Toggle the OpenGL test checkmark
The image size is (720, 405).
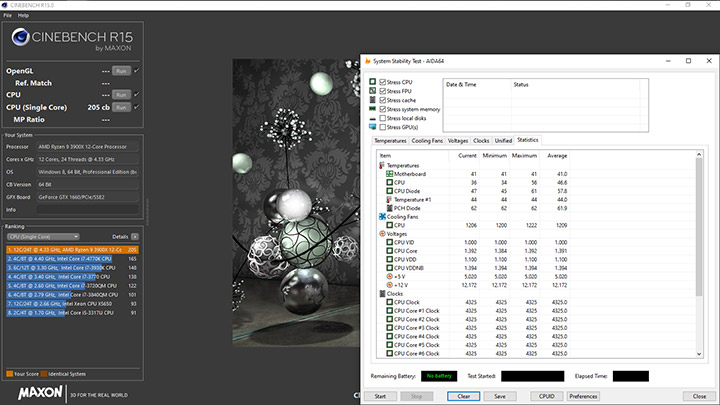click(x=137, y=70)
